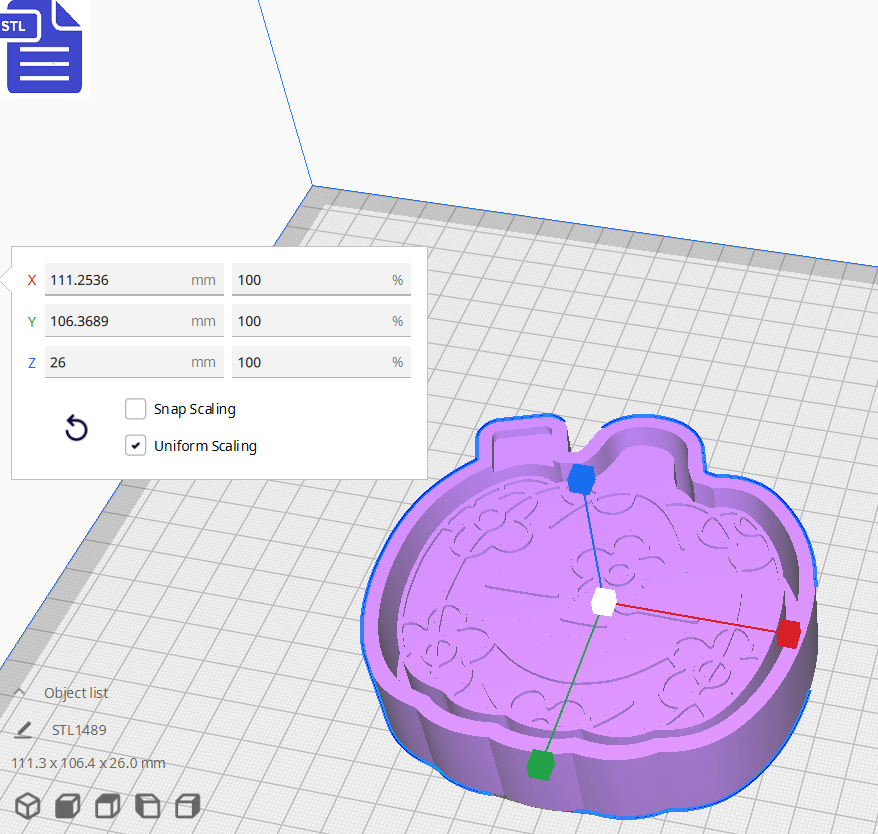Image resolution: width=878 pixels, height=834 pixels.
Task: Select the Left view cube icon
Action: pos(147,806)
